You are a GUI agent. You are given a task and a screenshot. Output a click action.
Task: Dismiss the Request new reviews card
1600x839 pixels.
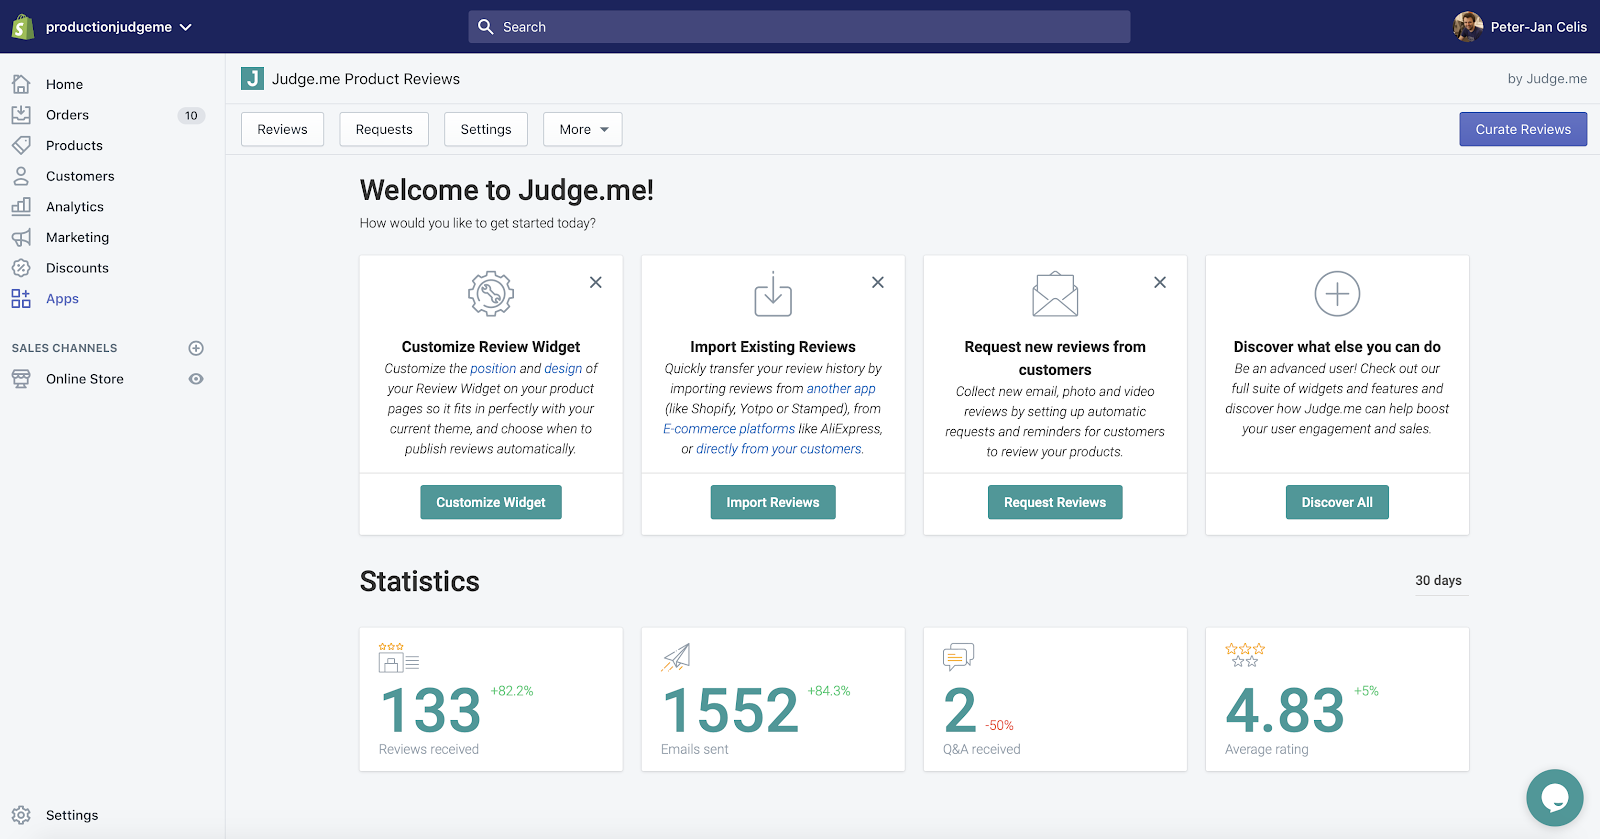(x=1160, y=283)
